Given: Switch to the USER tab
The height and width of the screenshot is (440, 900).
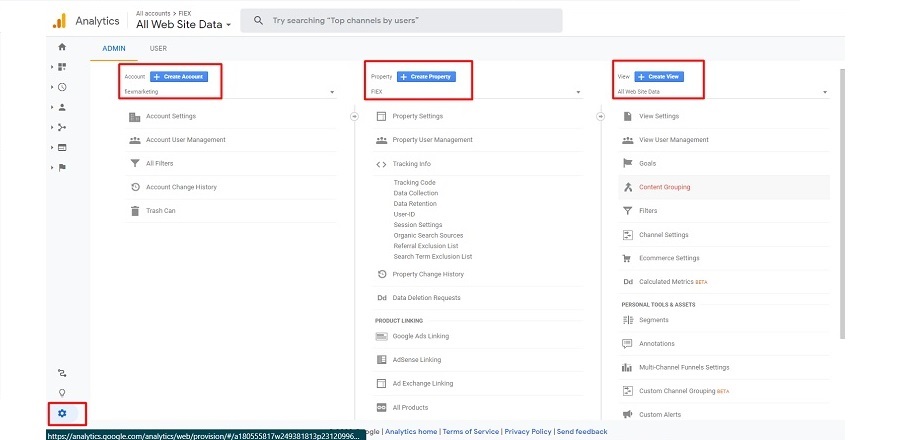Looking at the screenshot, I should pyautogui.click(x=158, y=48).
